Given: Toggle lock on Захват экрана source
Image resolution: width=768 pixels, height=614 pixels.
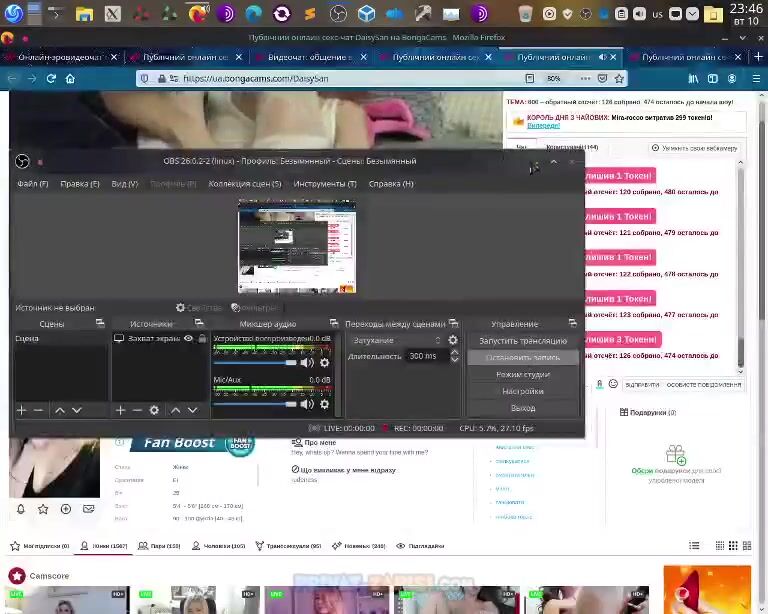Looking at the screenshot, I should coord(202,339).
